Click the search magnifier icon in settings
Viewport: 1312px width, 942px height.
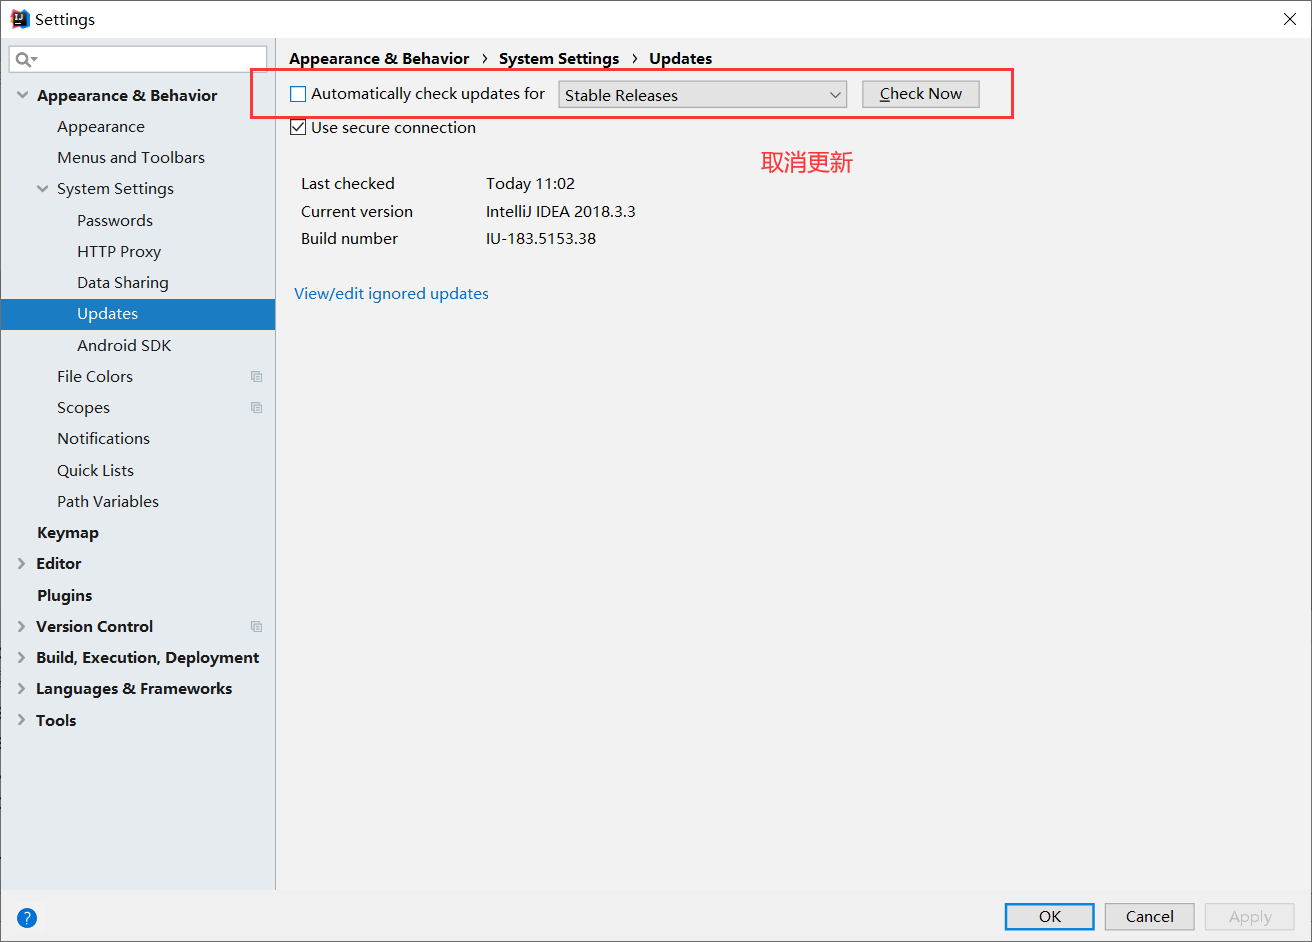click(26, 59)
